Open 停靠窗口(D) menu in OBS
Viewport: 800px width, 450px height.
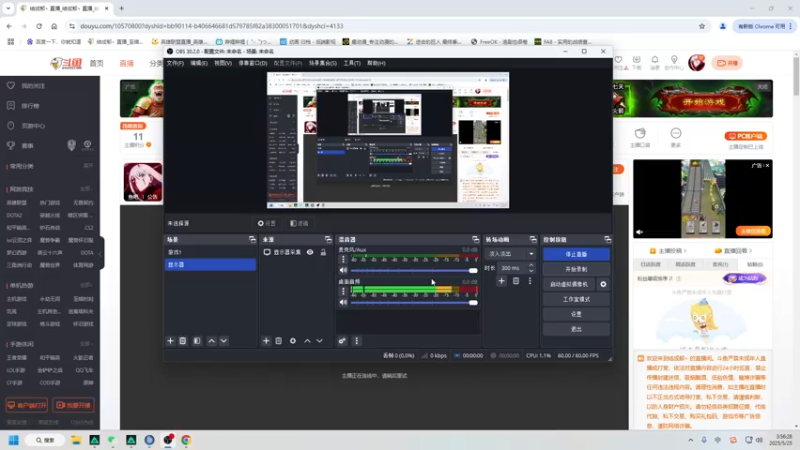click(x=253, y=63)
